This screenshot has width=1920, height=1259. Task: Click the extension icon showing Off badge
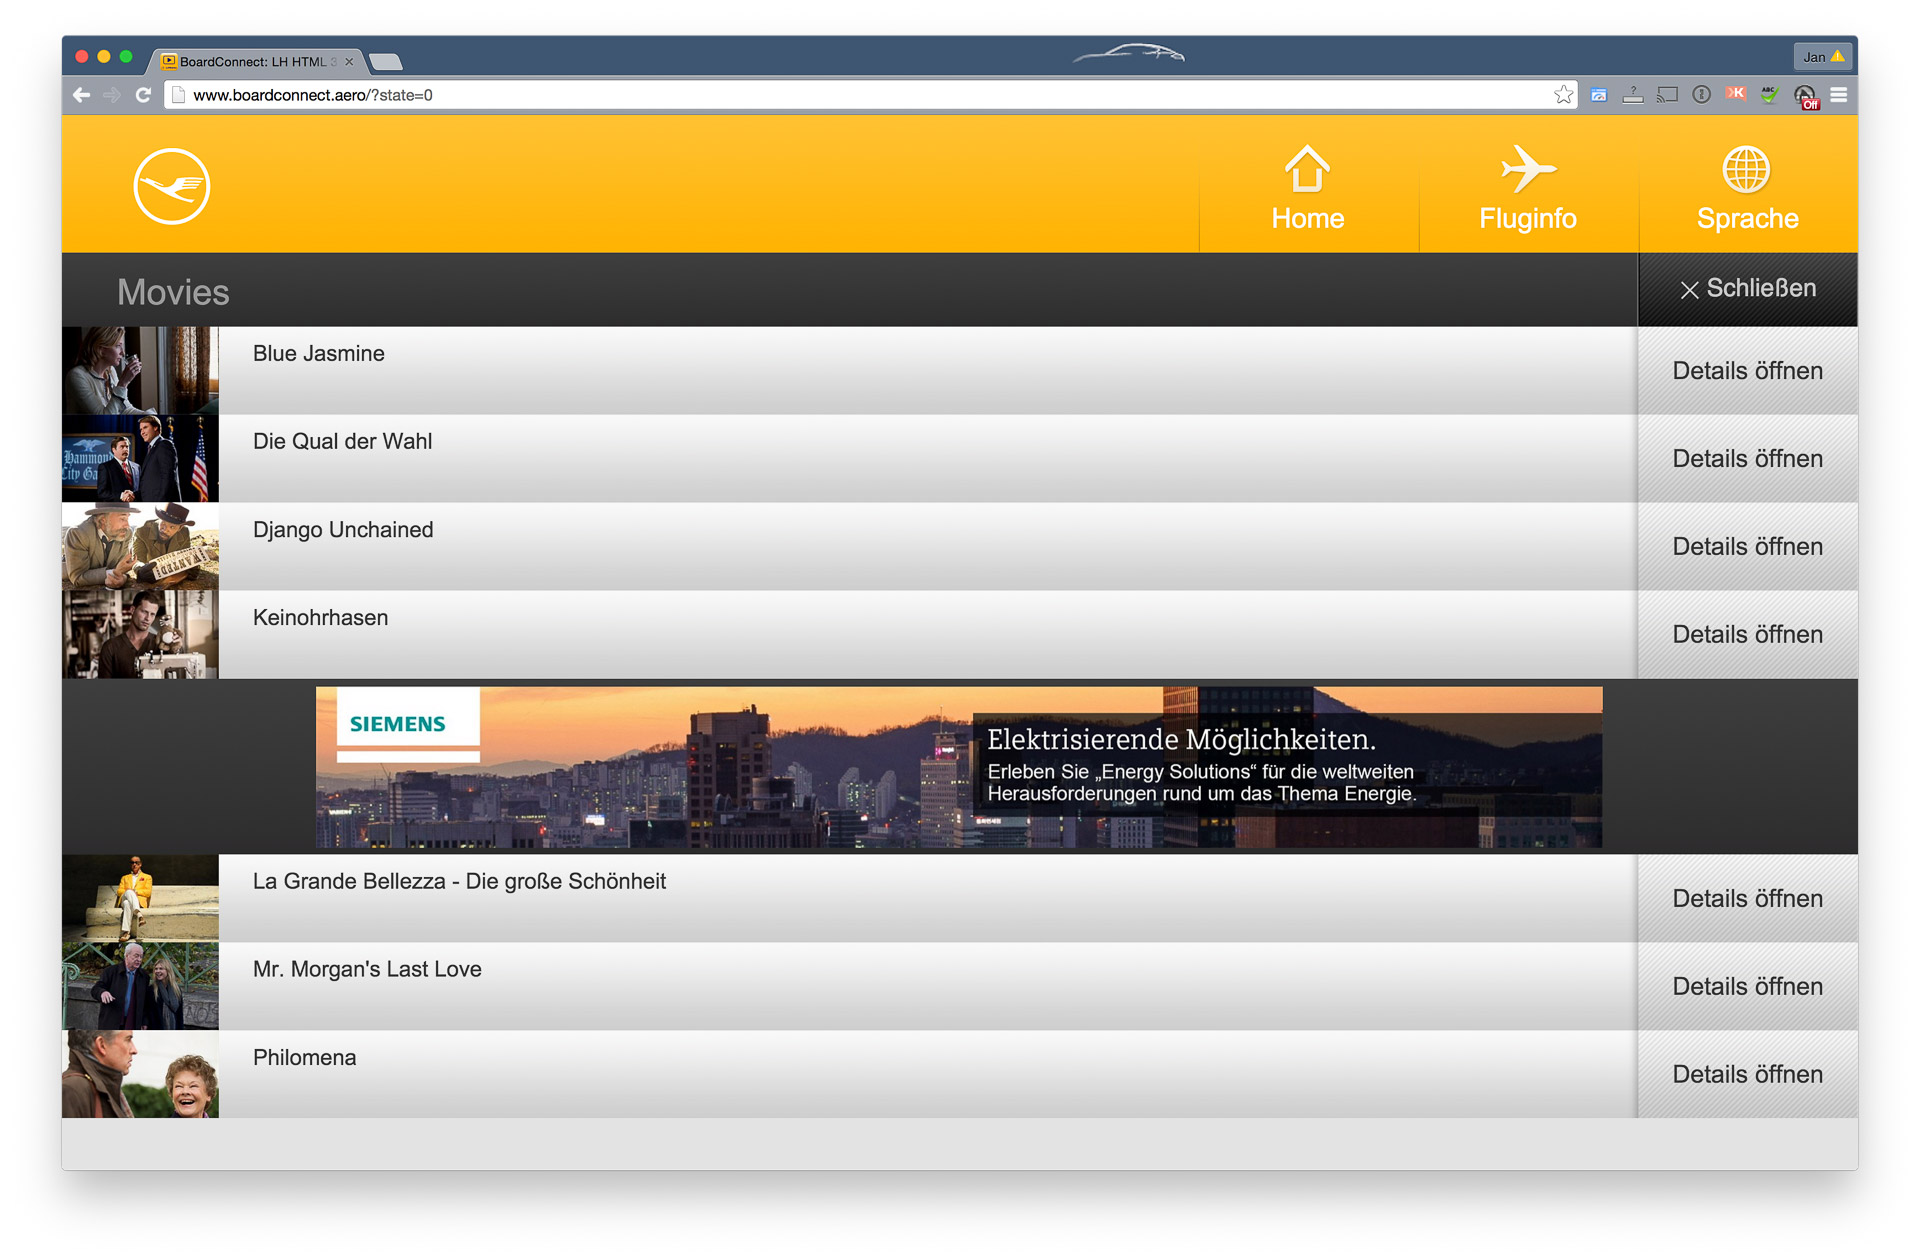pyautogui.click(x=1805, y=97)
